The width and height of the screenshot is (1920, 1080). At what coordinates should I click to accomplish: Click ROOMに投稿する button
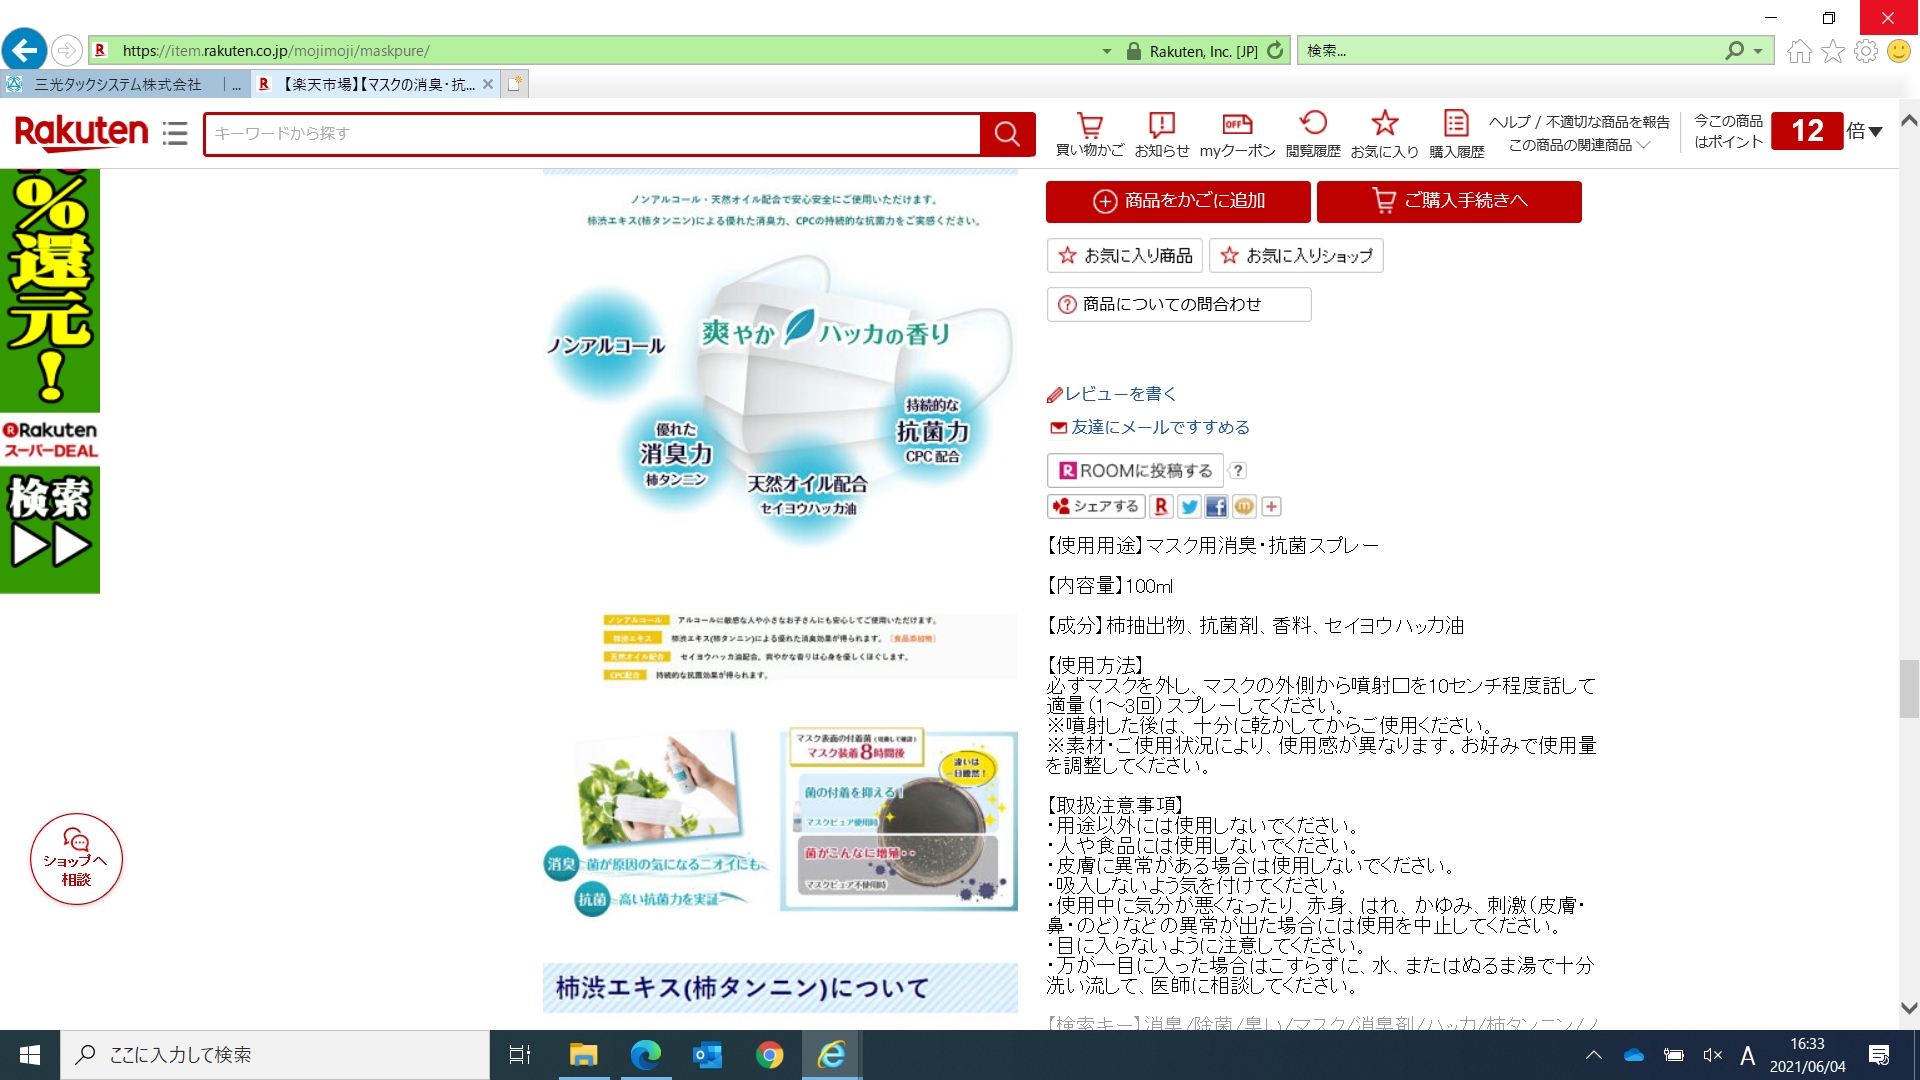(x=1135, y=471)
